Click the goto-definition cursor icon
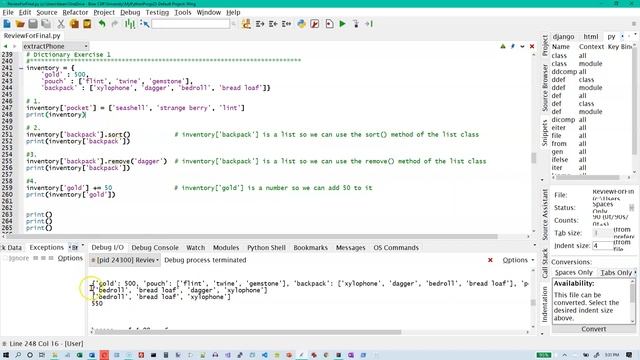640x360 pixels. coord(144,24)
